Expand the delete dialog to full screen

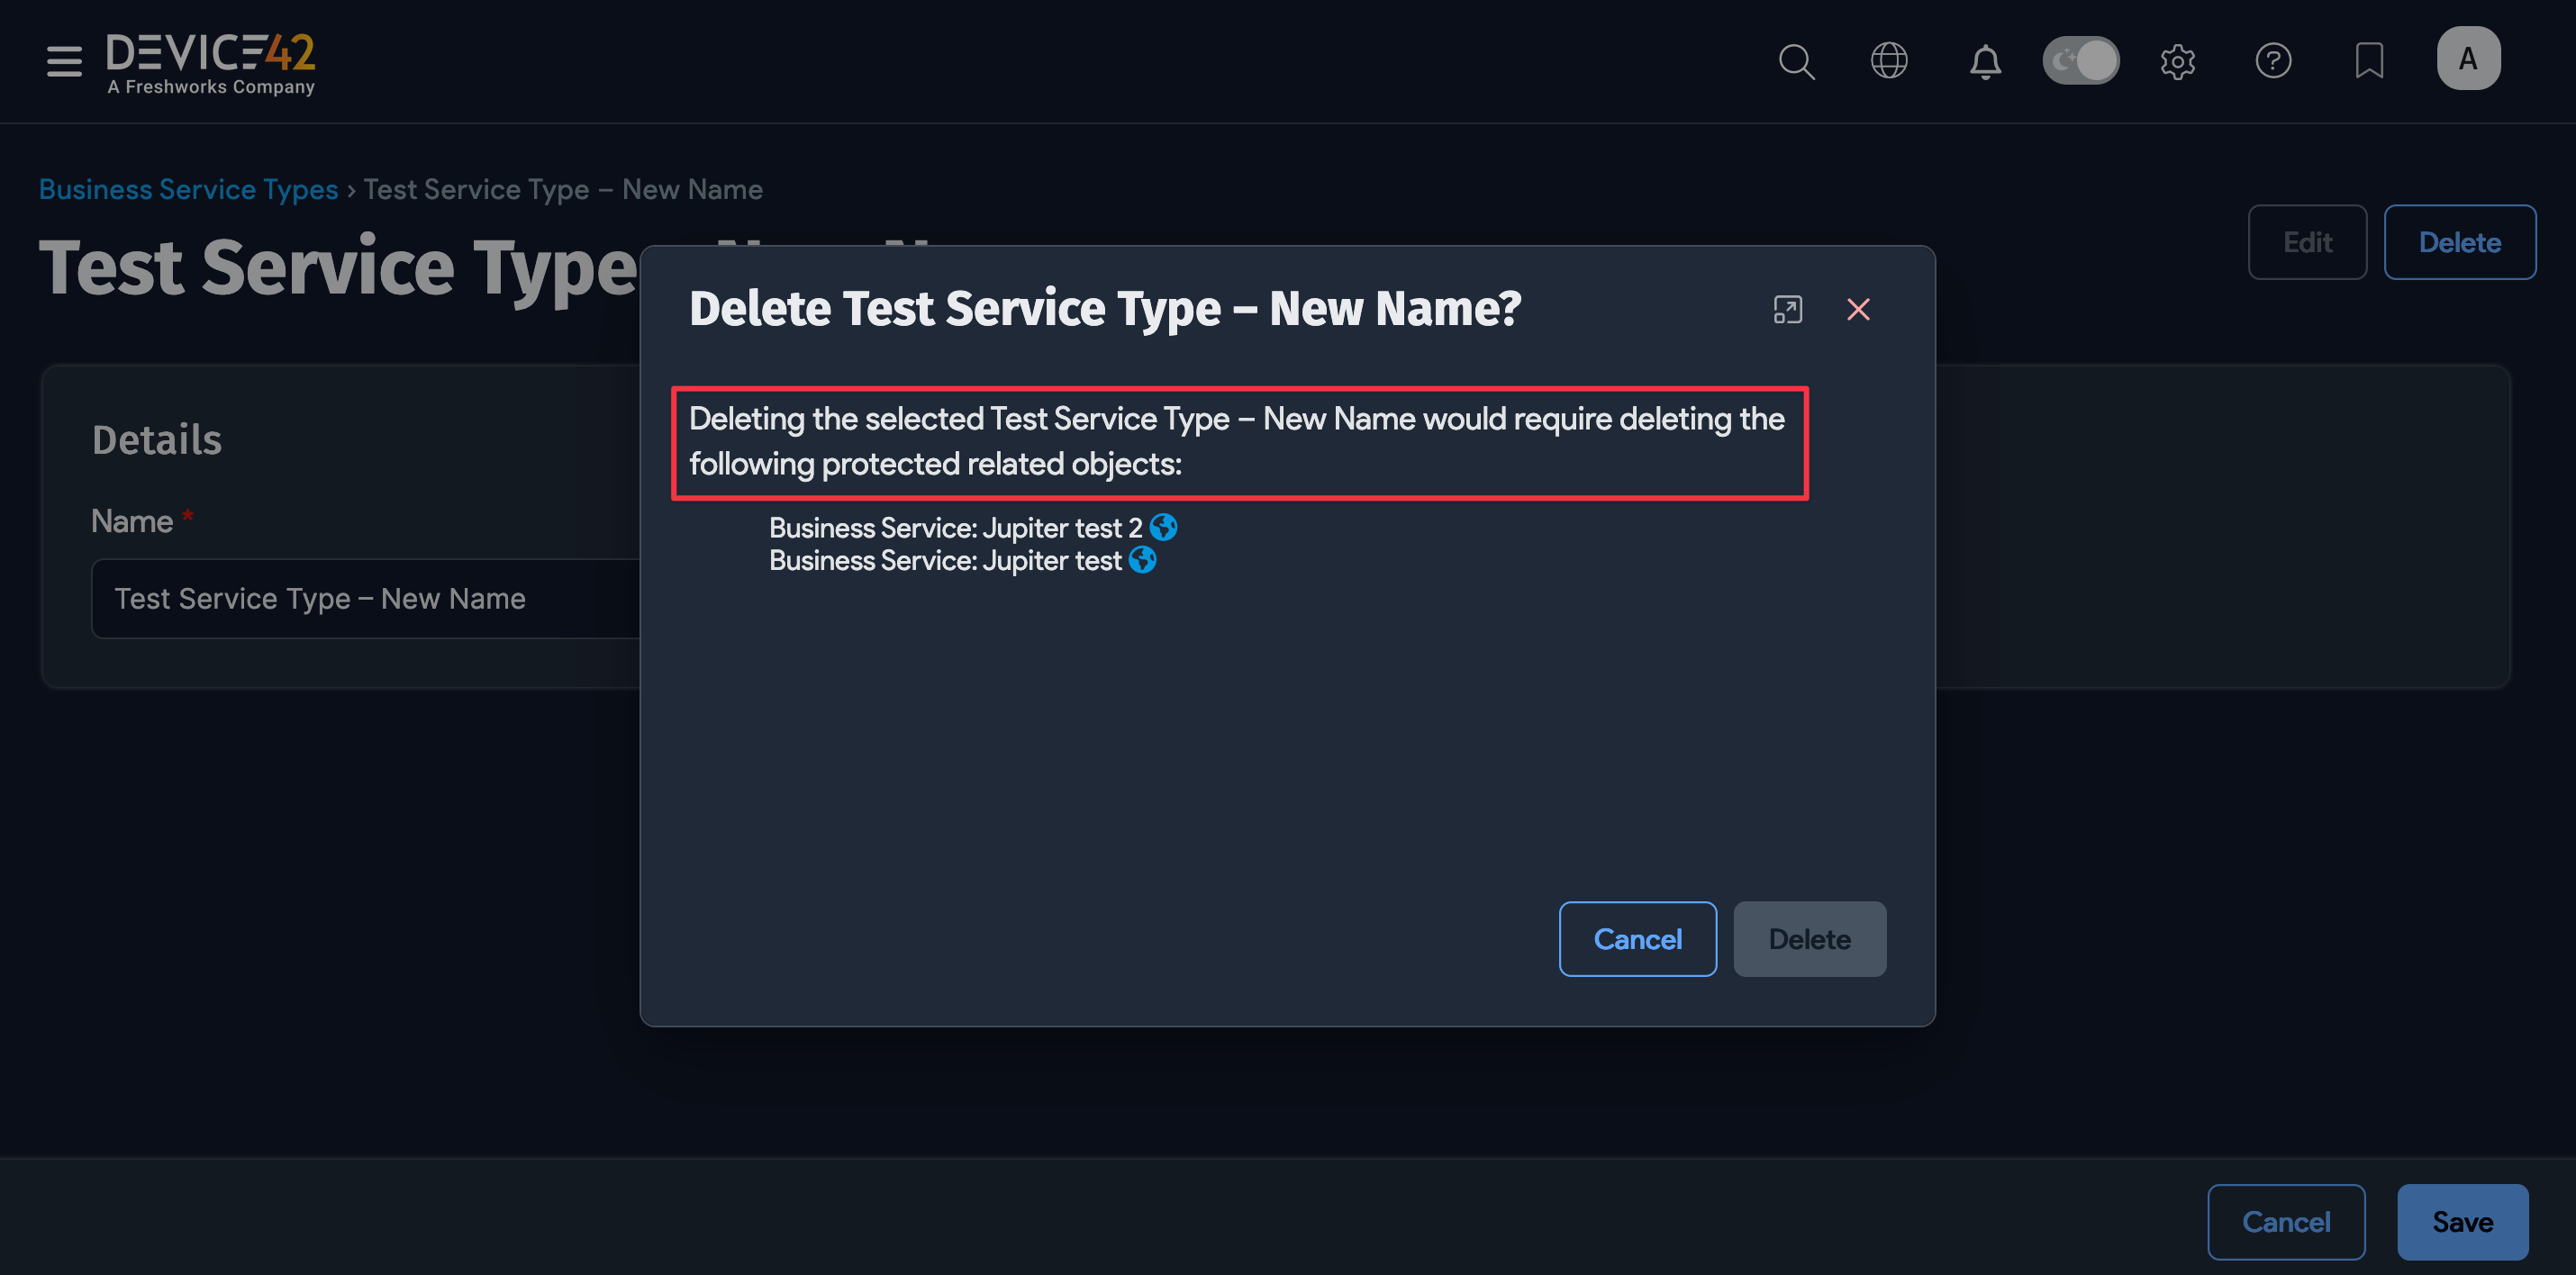[x=1788, y=310]
